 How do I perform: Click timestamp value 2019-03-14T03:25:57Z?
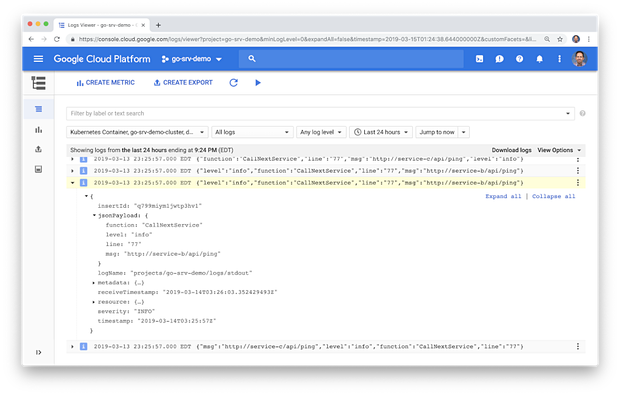(177, 321)
